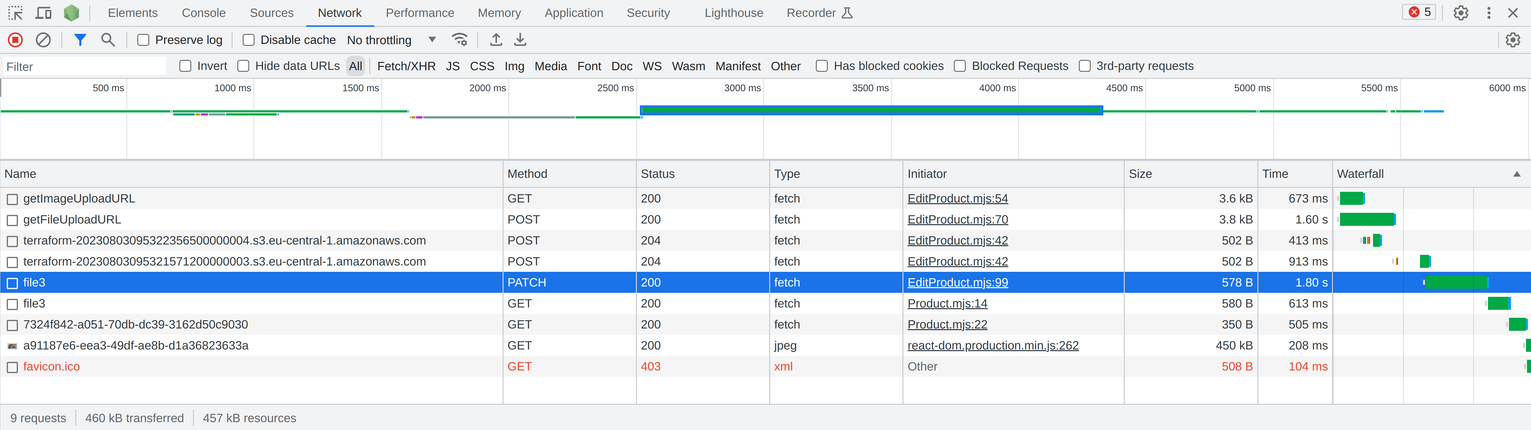Close the DevTools panel
Viewport: 1531px width, 430px height.
tap(1513, 13)
